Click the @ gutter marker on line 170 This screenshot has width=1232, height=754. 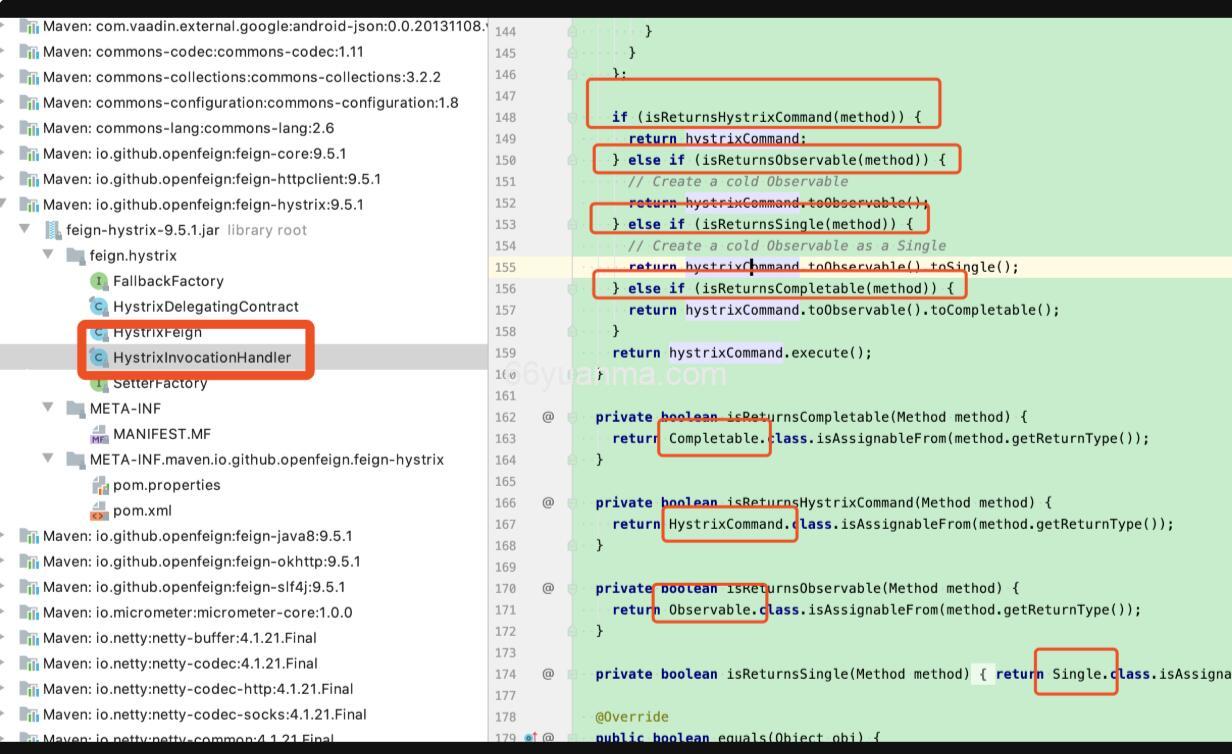[x=548, y=588]
